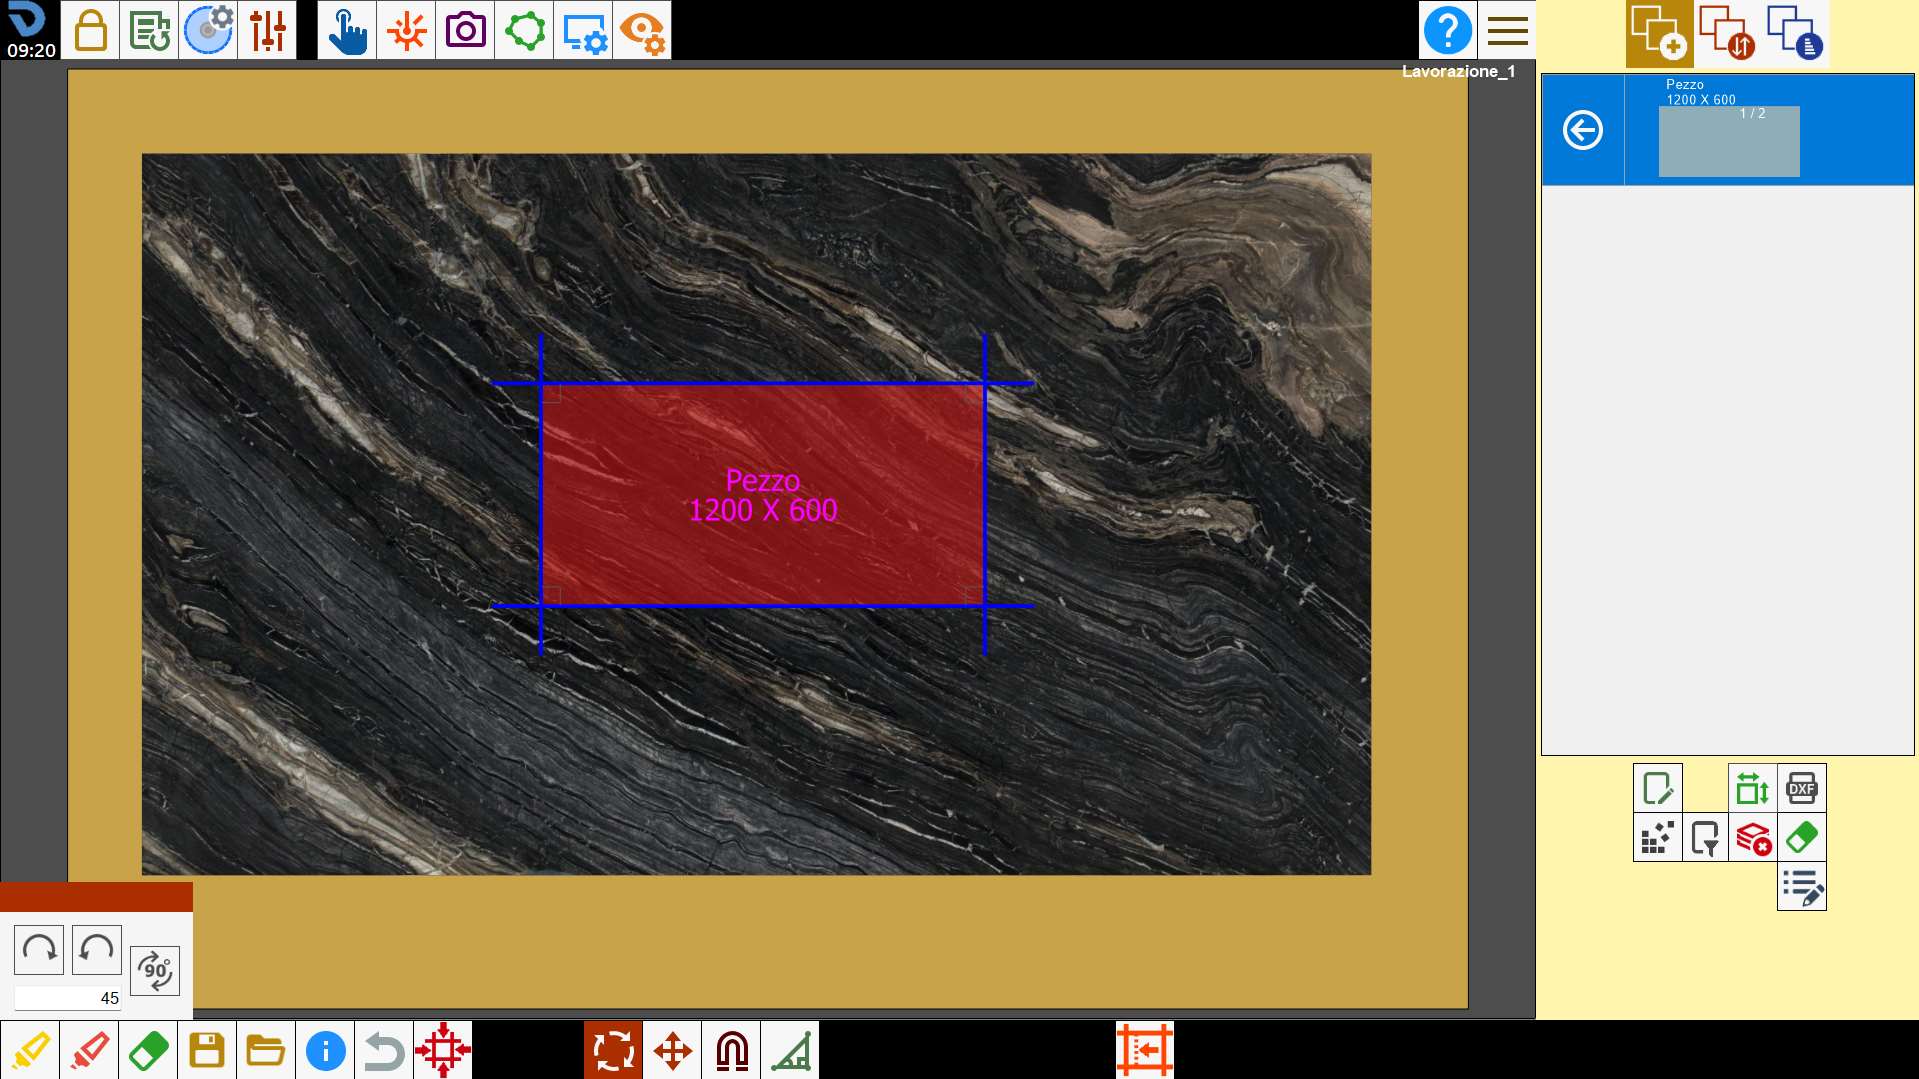Open the help question mark
This screenshot has width=1919, height=1079.
(1447, 30)
